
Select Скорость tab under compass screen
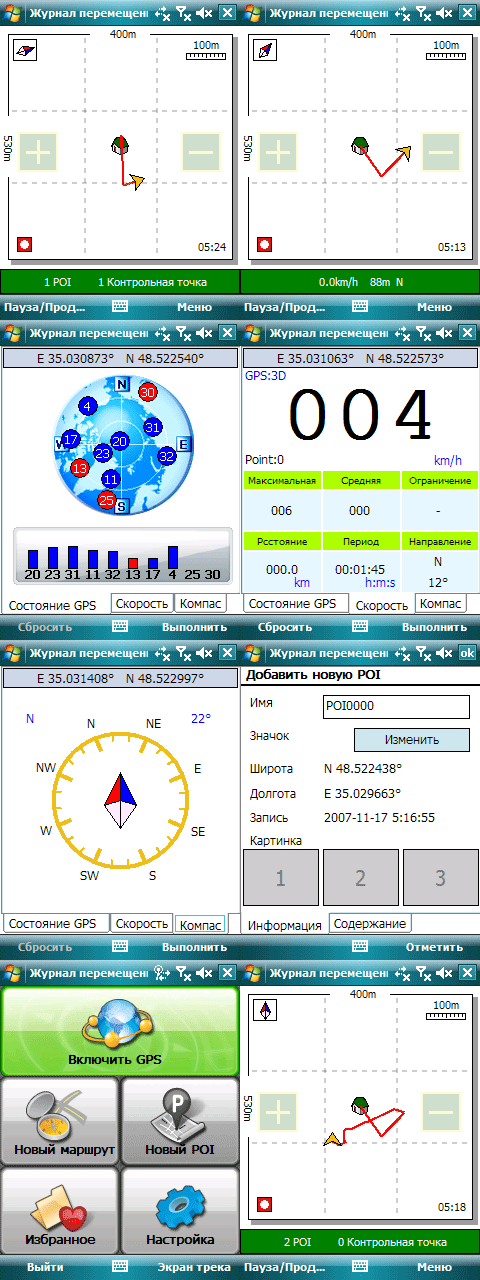point(138,923)
